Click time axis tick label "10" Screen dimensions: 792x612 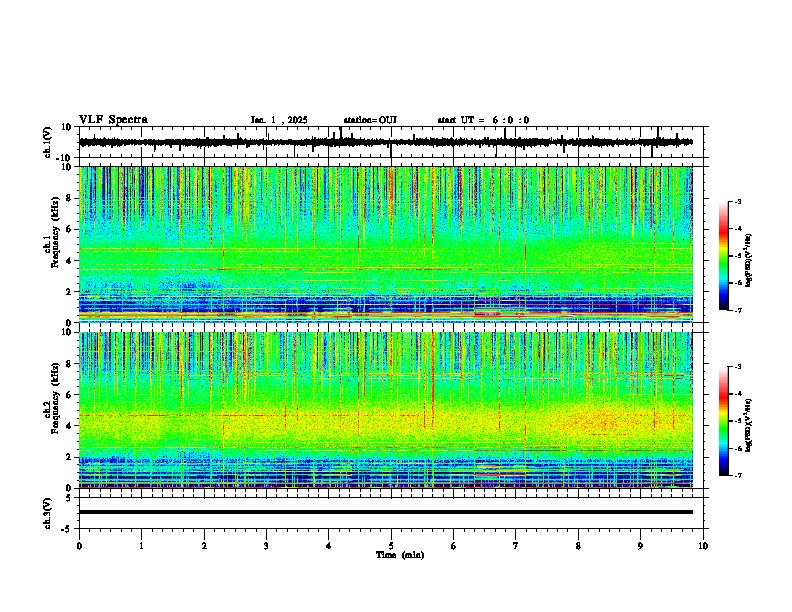point(703,546)
